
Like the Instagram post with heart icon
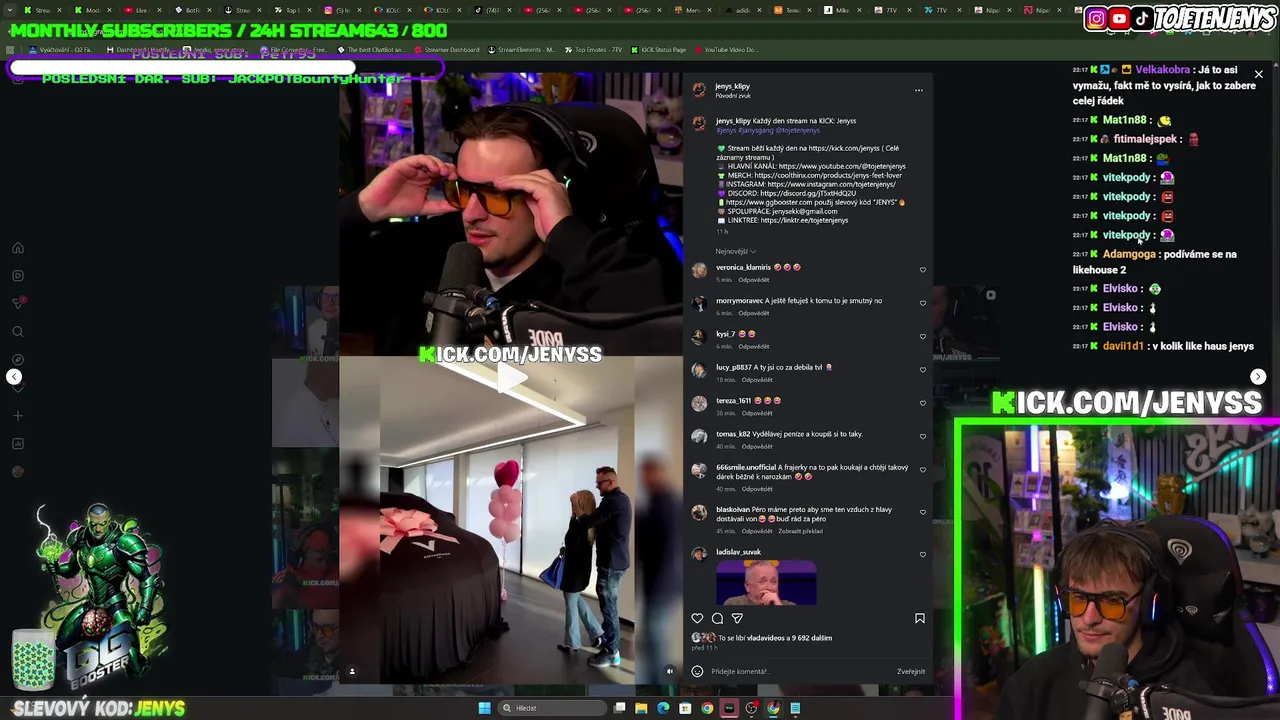(697, 618)
